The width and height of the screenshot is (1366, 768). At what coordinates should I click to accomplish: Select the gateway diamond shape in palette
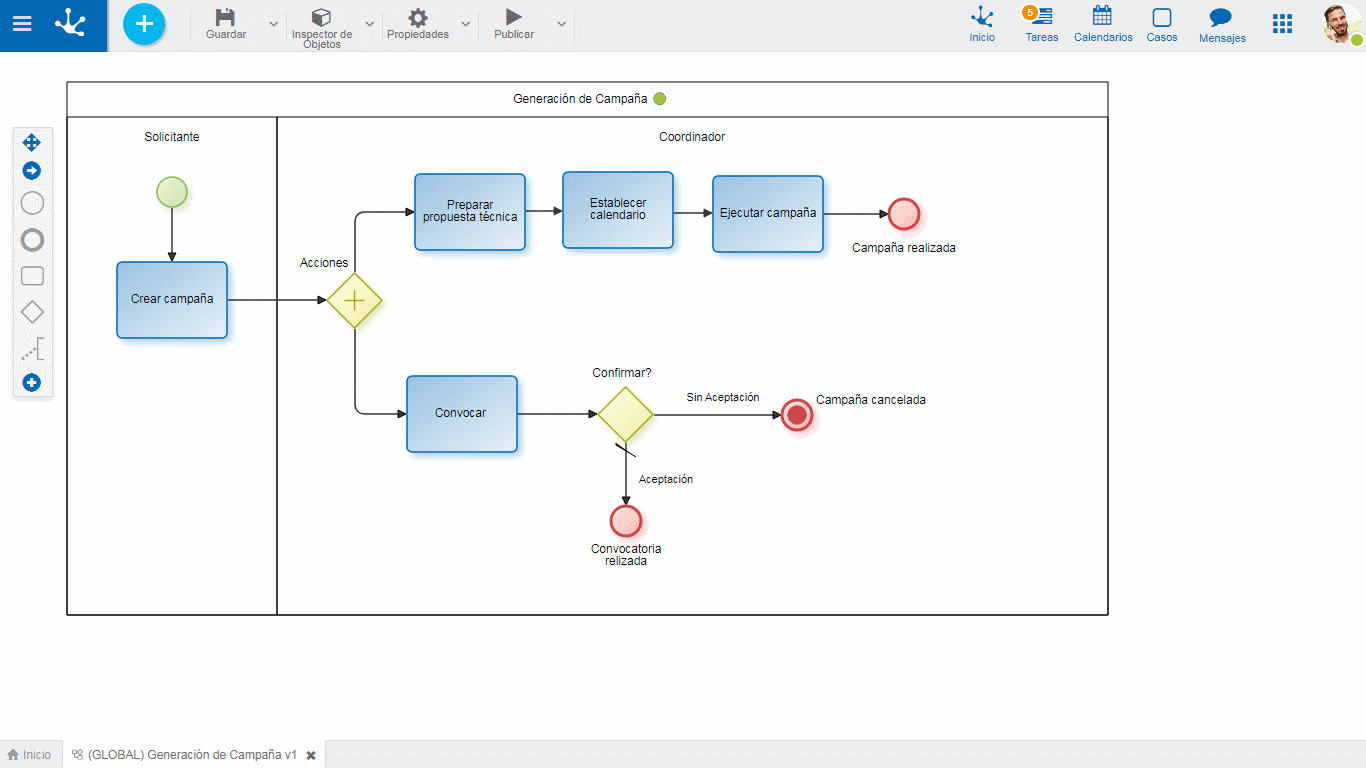click(32, 312)
